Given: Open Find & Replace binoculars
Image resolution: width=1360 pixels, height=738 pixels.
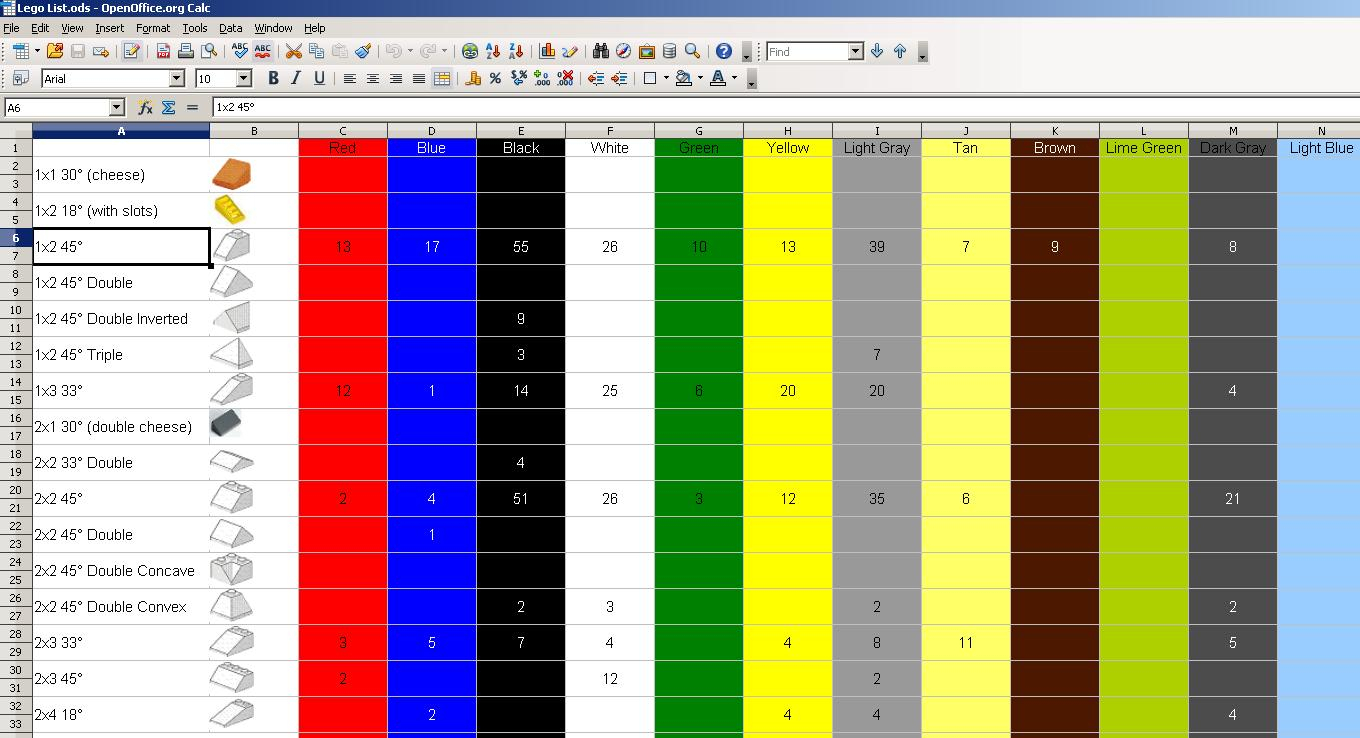Looking at the screenshot, I should tap(601, 51).
